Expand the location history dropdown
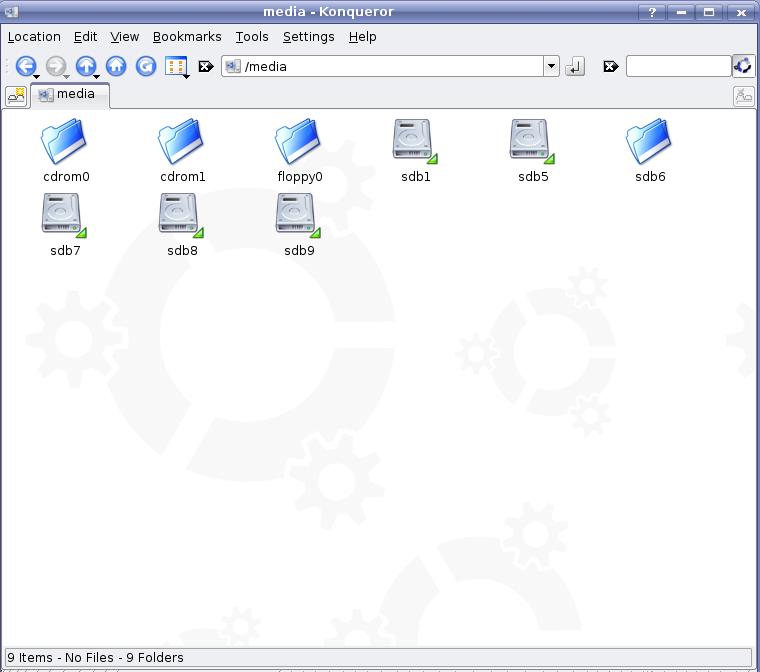760x672 pixels. 551,66
